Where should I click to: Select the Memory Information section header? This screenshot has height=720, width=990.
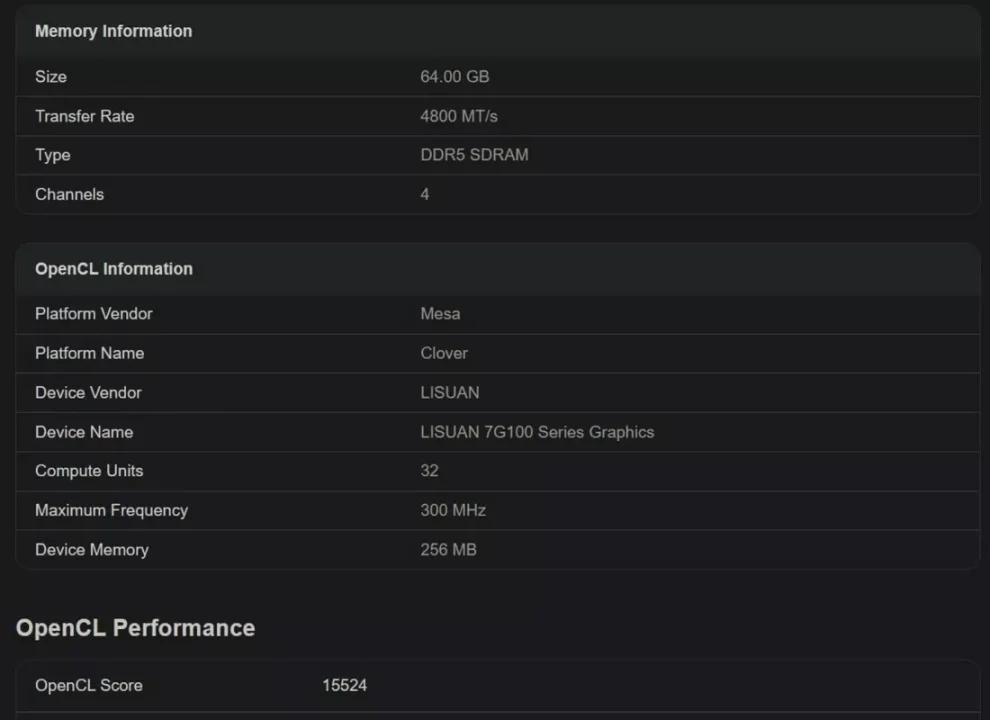[x=113, y=31]
